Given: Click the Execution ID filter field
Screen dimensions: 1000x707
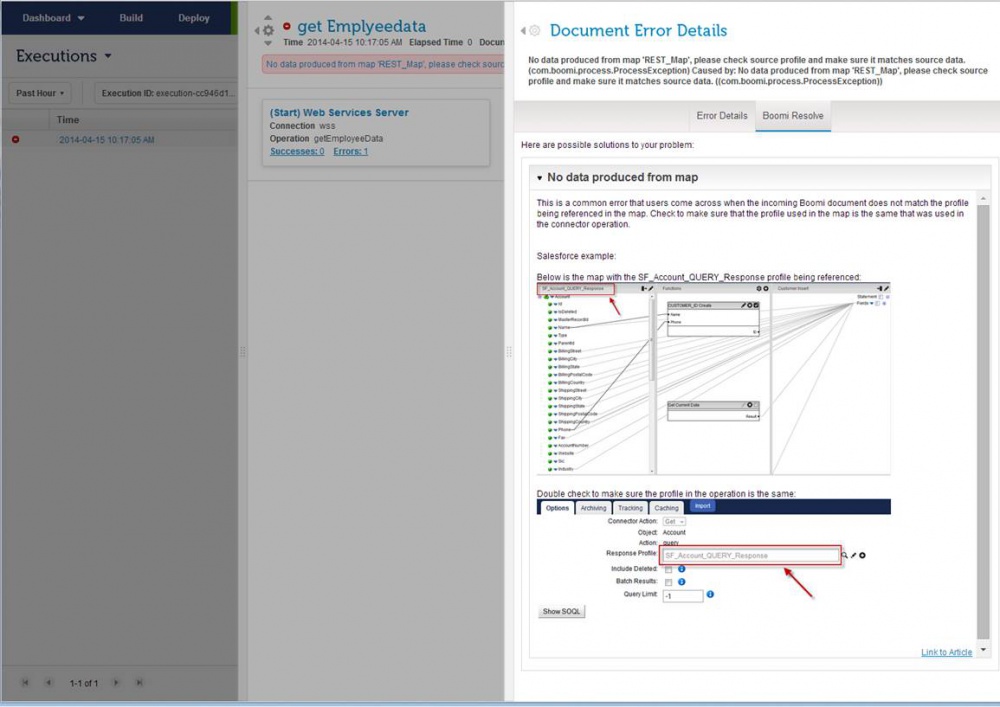Looking at the screenshot, I should (x=166, y=93).
